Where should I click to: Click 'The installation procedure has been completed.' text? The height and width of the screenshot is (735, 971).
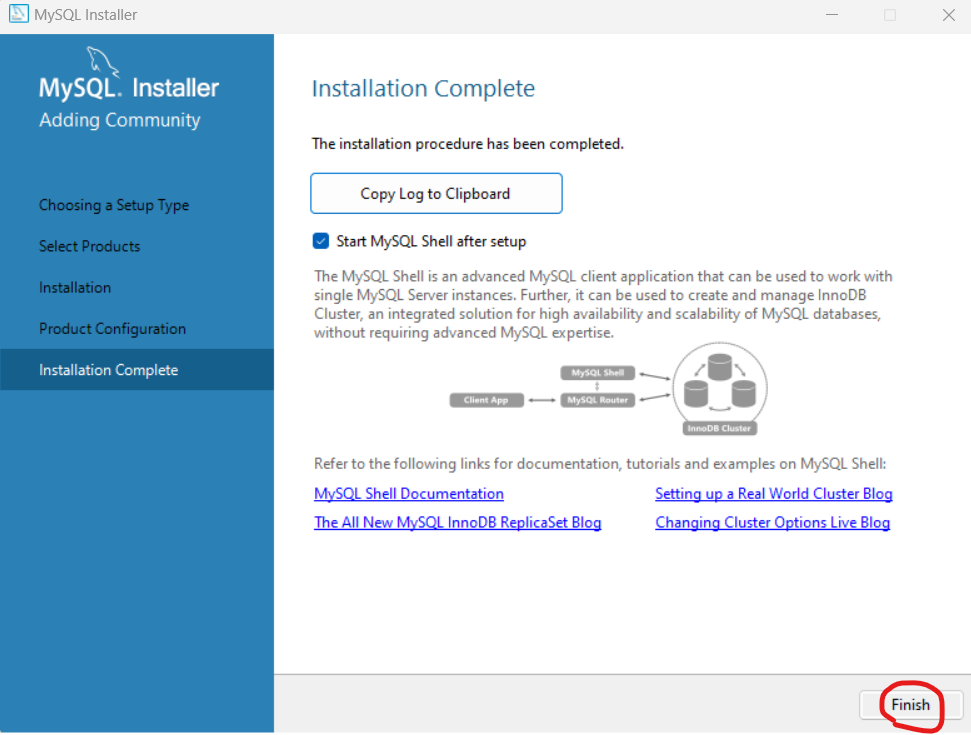(468, 144)
